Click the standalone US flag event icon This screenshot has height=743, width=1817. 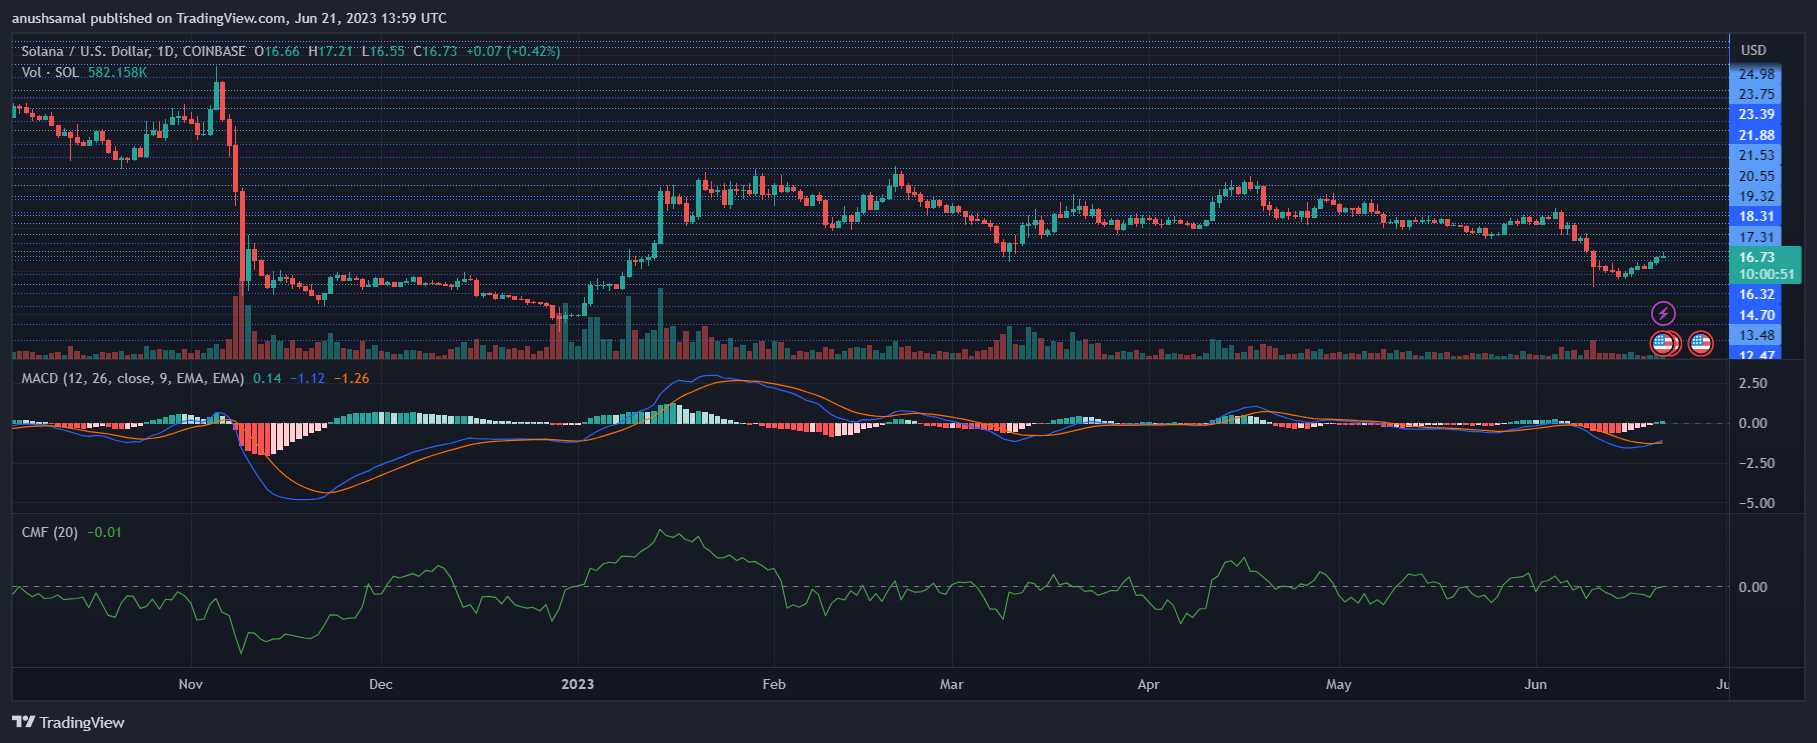pos(1700,343)
